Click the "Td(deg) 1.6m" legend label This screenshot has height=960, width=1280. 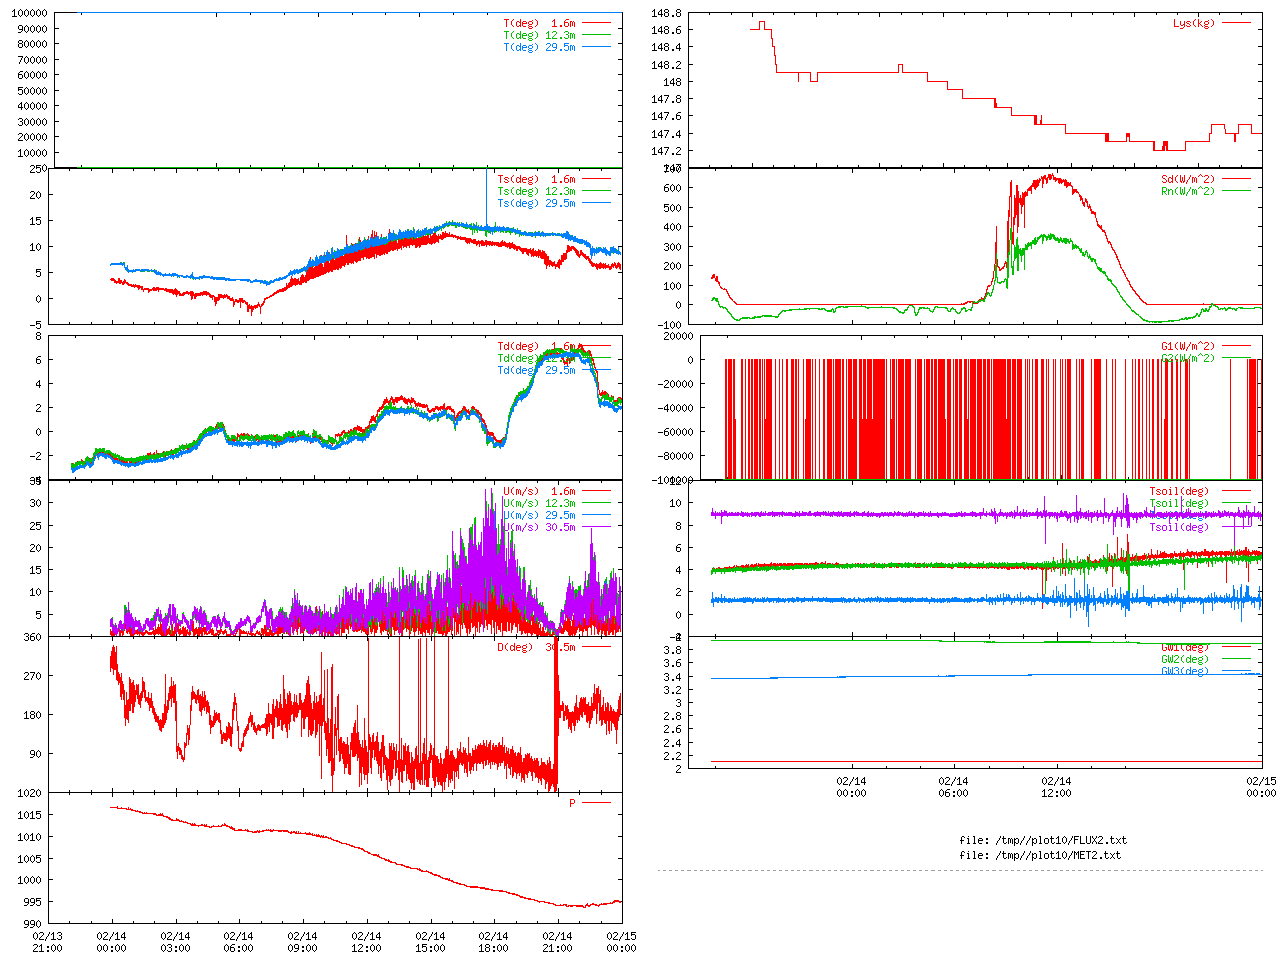click(537, 347)
